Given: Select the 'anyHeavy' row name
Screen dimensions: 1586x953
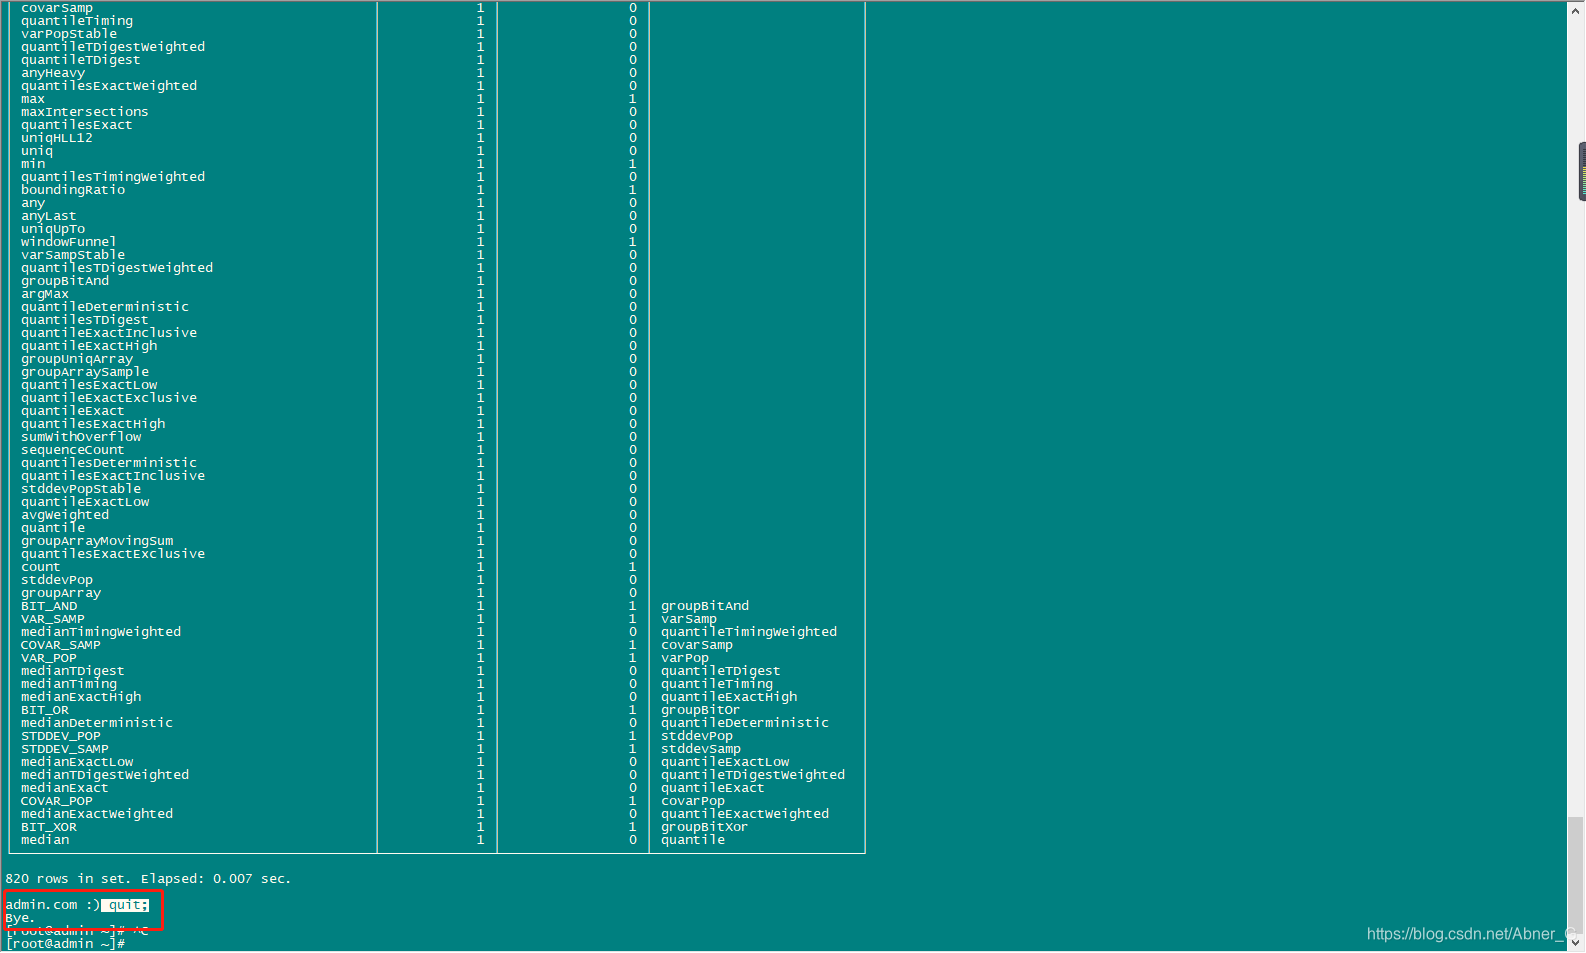Looking at the screenshot, I should [53, 73].
